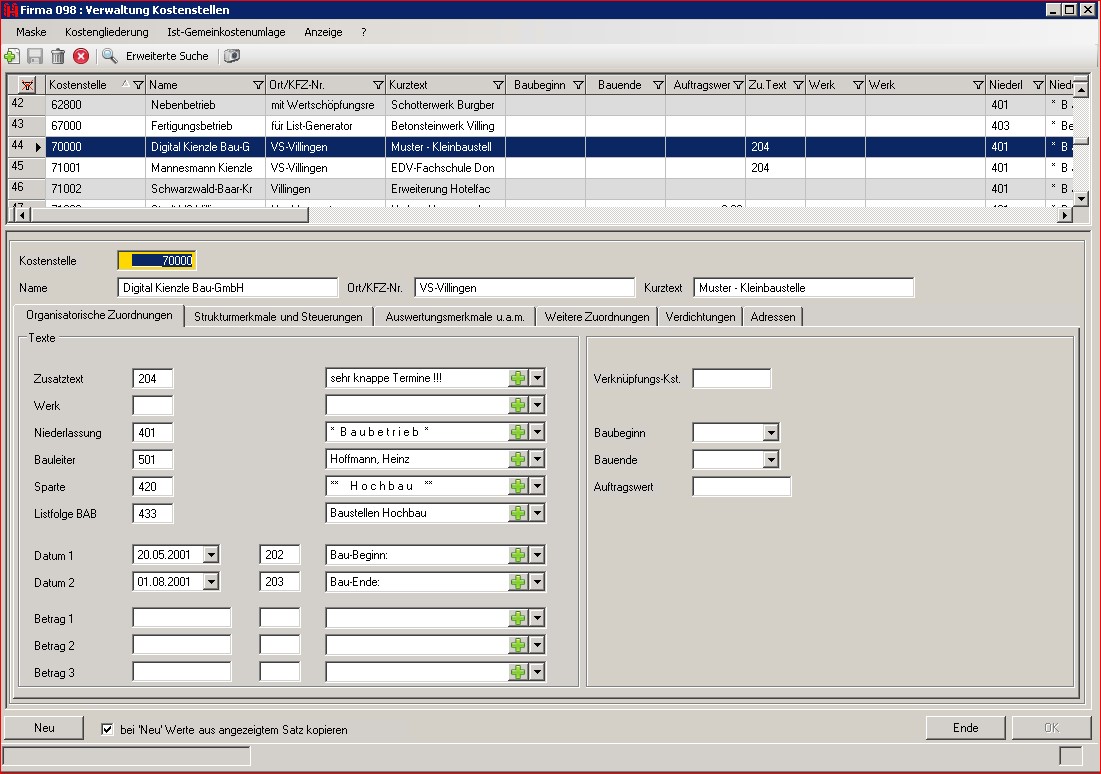Open the Baubeginn dropdown

point(770,433)
